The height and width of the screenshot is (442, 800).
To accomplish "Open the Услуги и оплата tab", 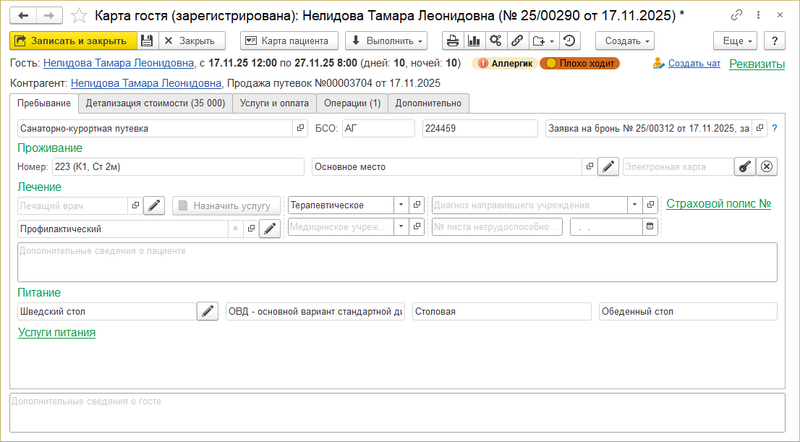I will click(x=274, y=103).
